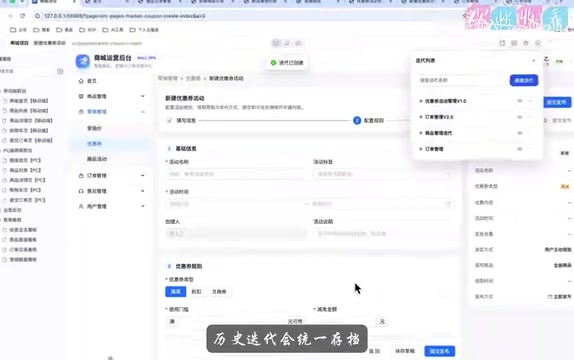
Task: Open the 活动标签 dropdown
Action: pos(383,174)
